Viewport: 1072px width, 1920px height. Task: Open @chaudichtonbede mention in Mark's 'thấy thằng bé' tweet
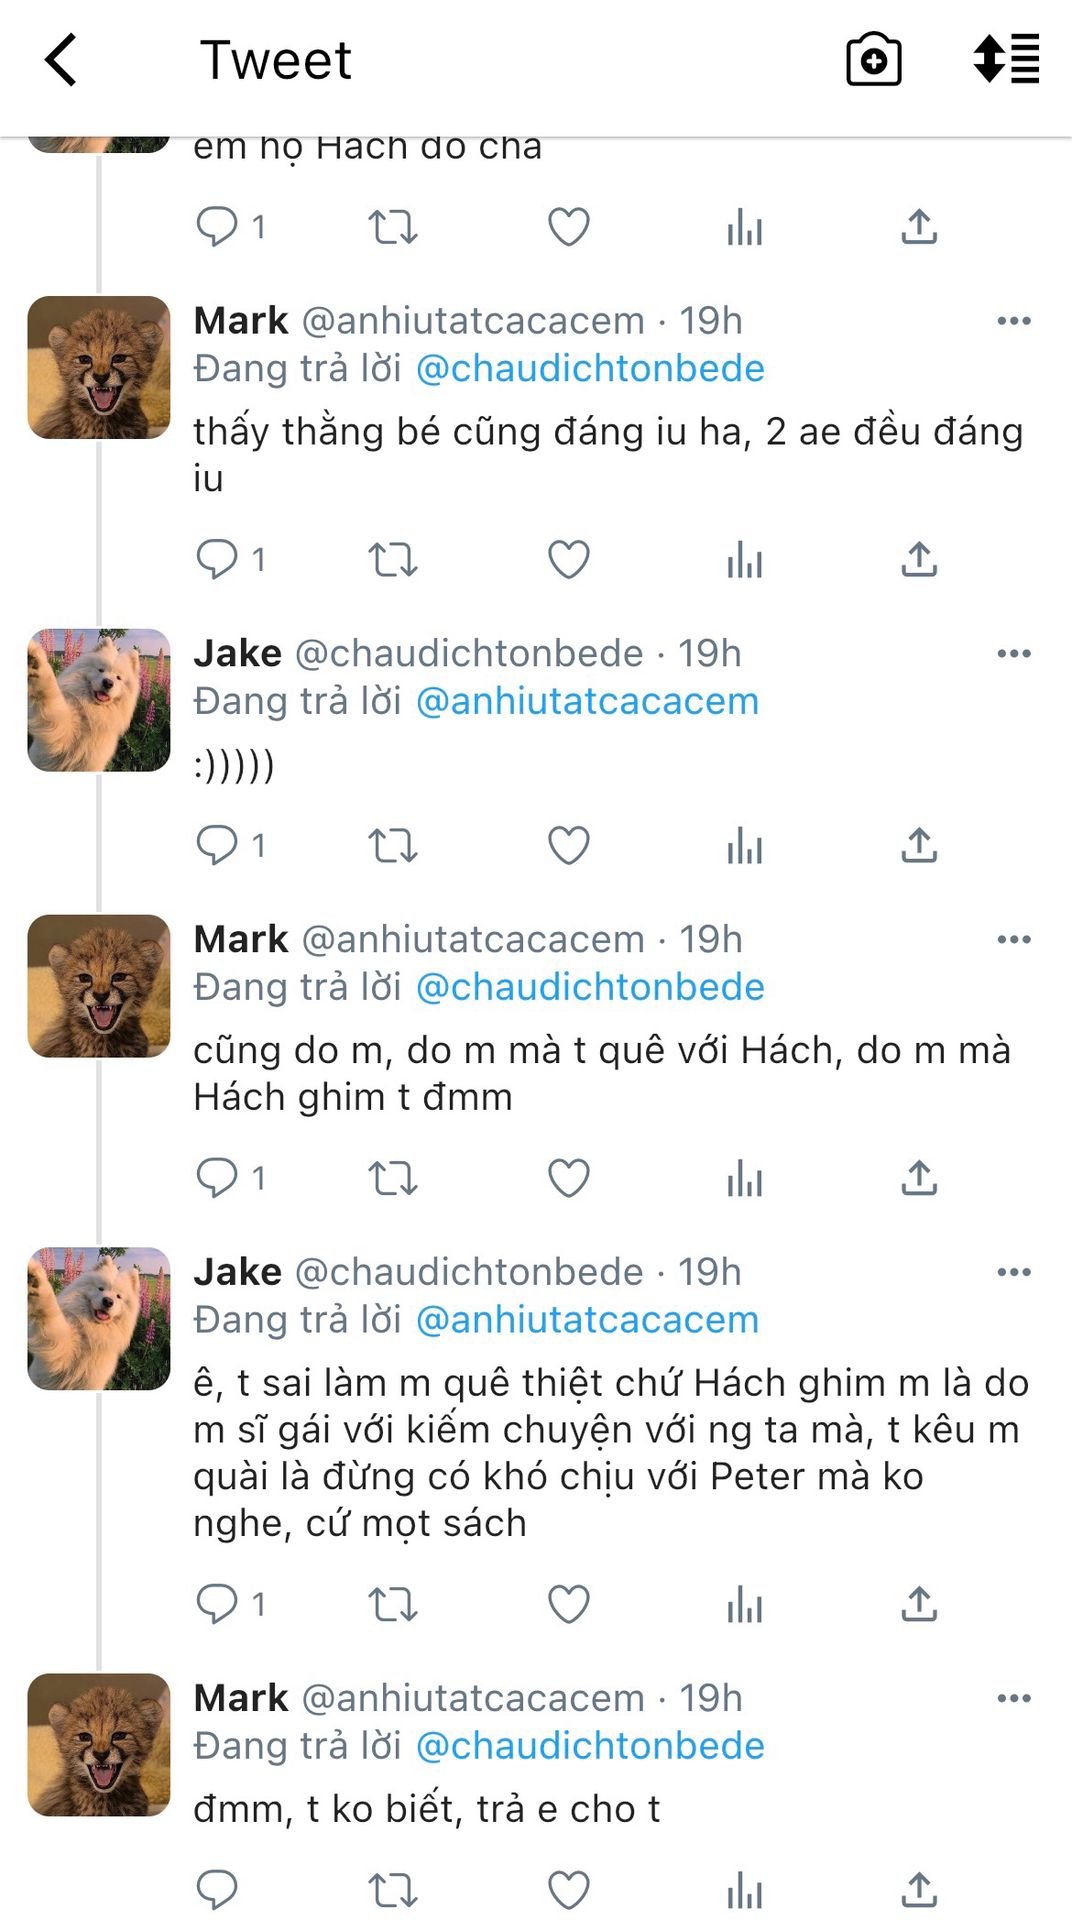[589, 369]
